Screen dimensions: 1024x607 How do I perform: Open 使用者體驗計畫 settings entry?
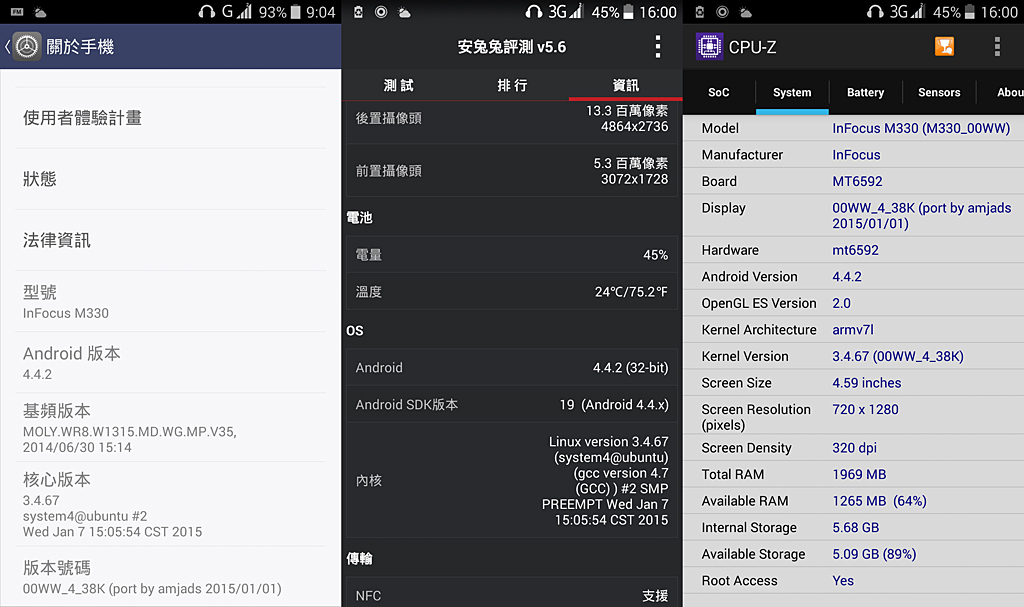point(170,118)
